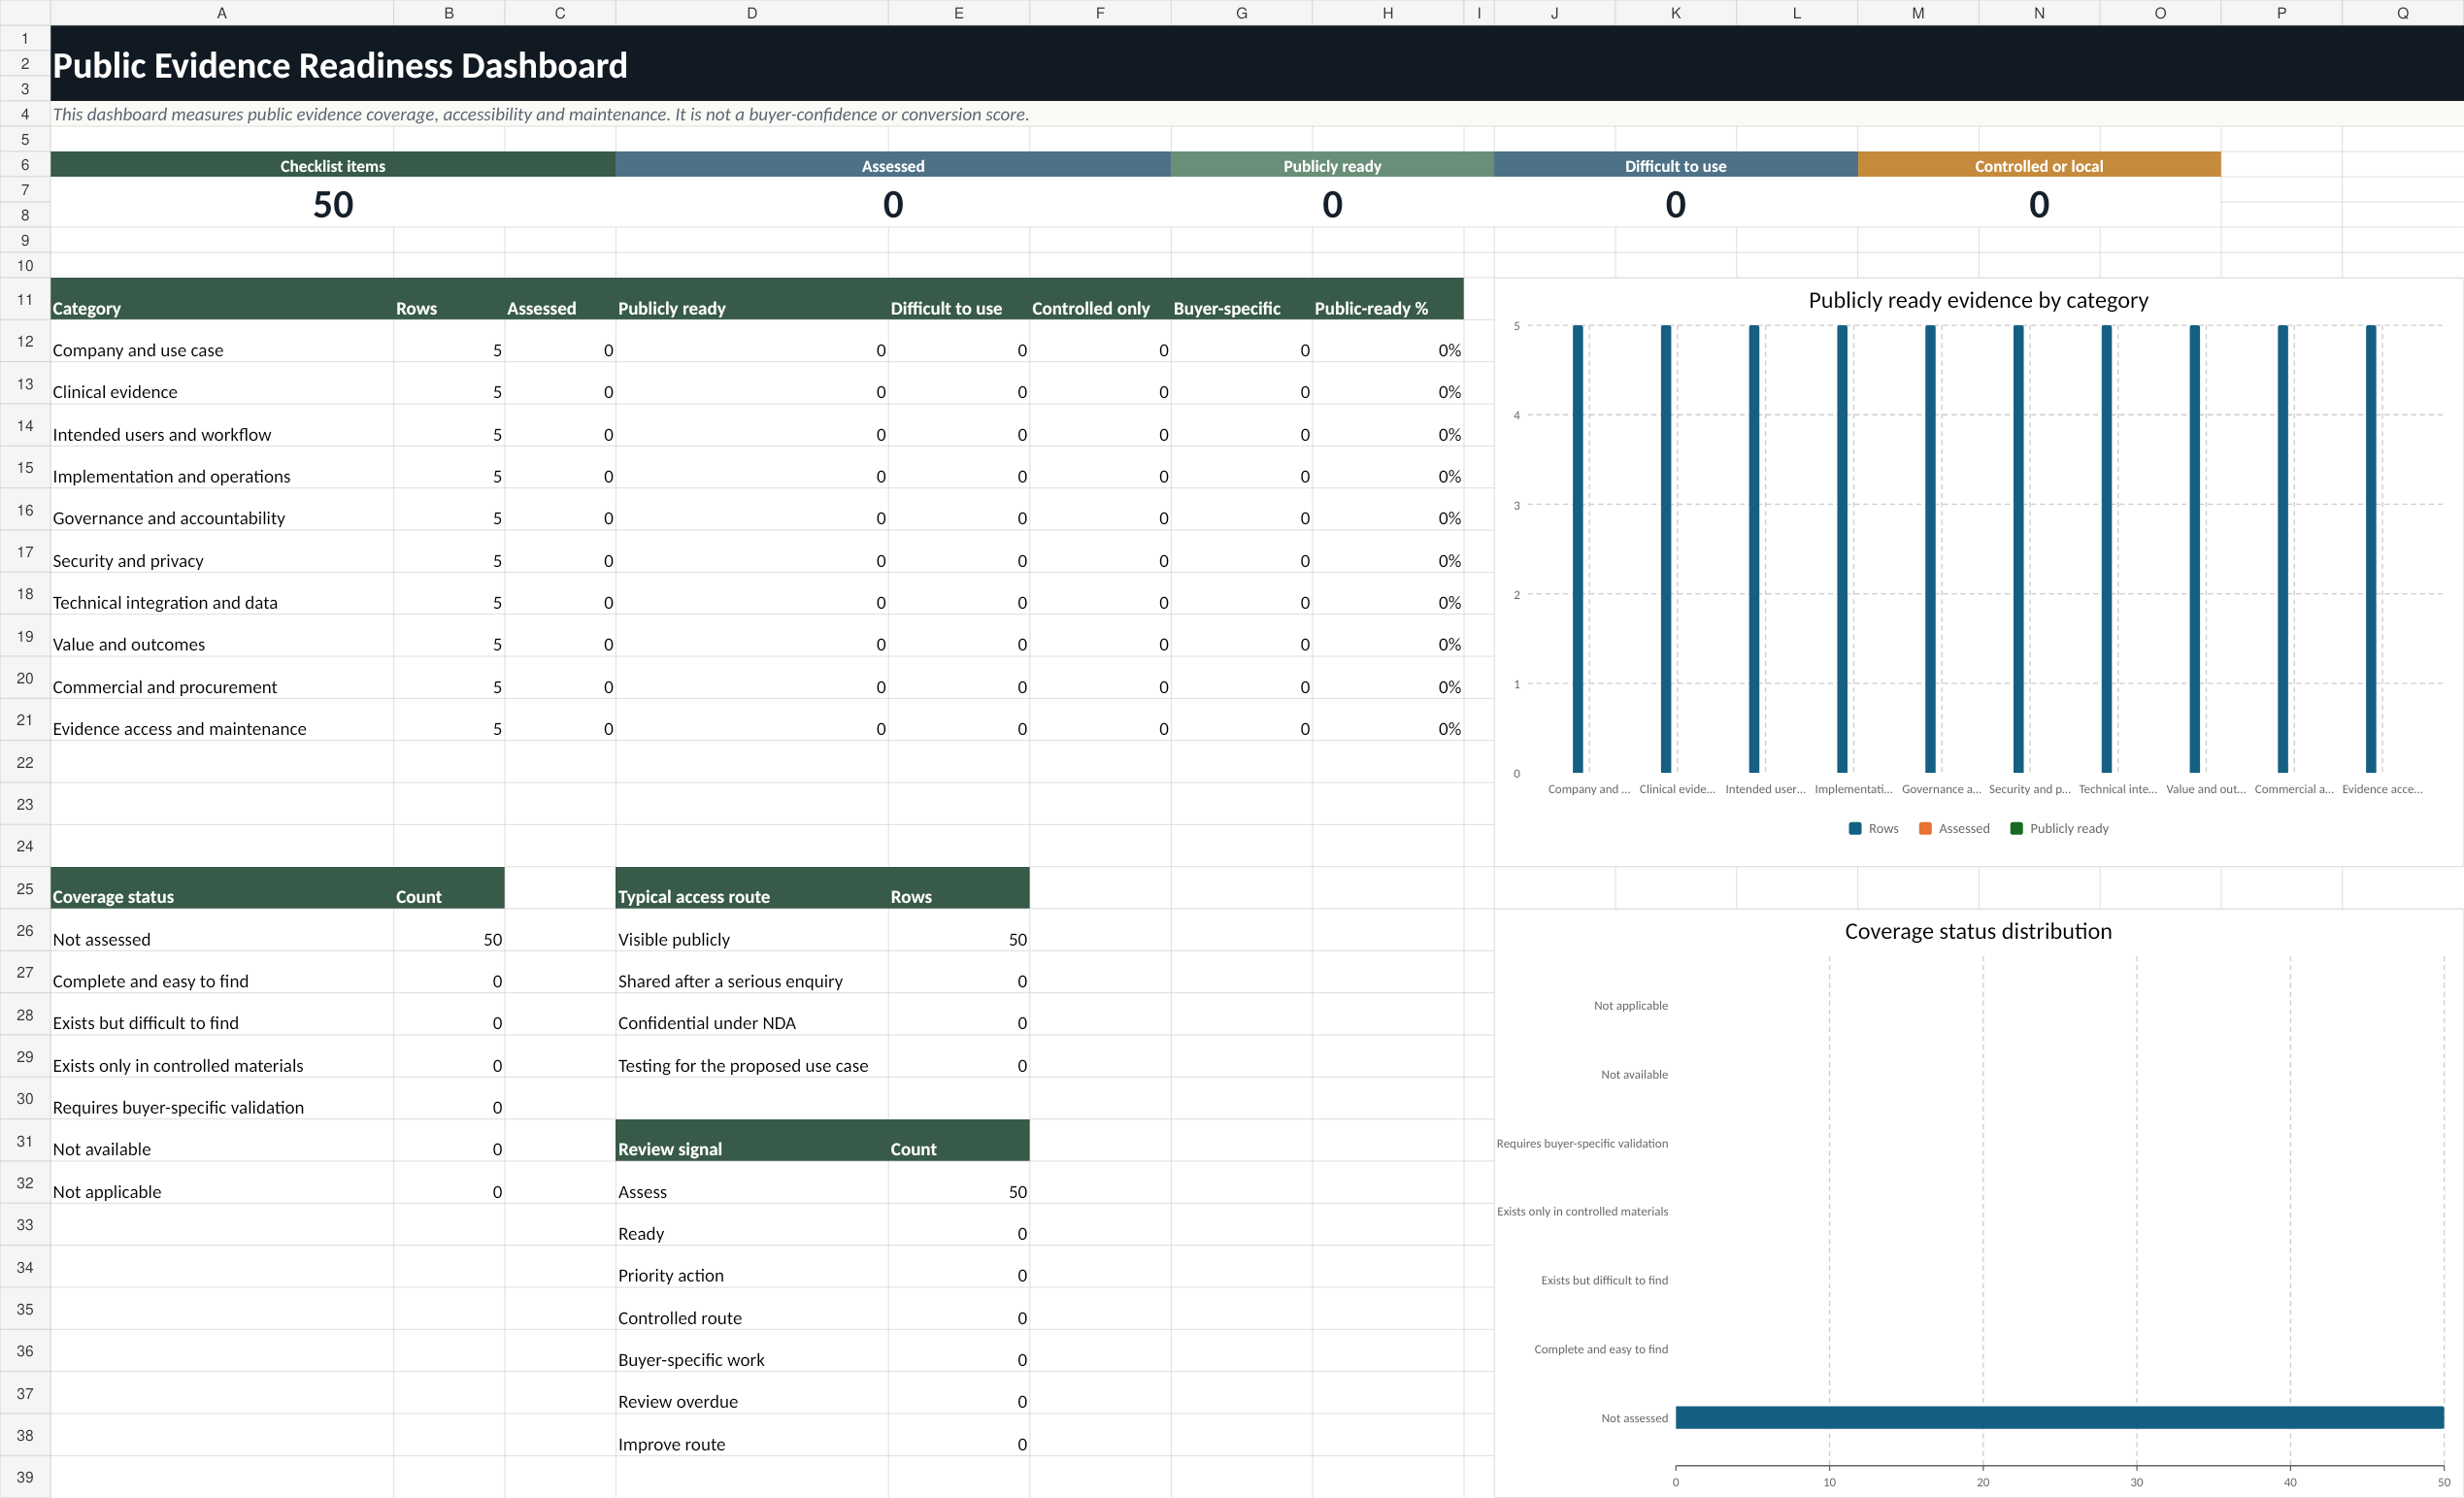
Task: Select the Priority action cell
Action: tap(752, 1266)
